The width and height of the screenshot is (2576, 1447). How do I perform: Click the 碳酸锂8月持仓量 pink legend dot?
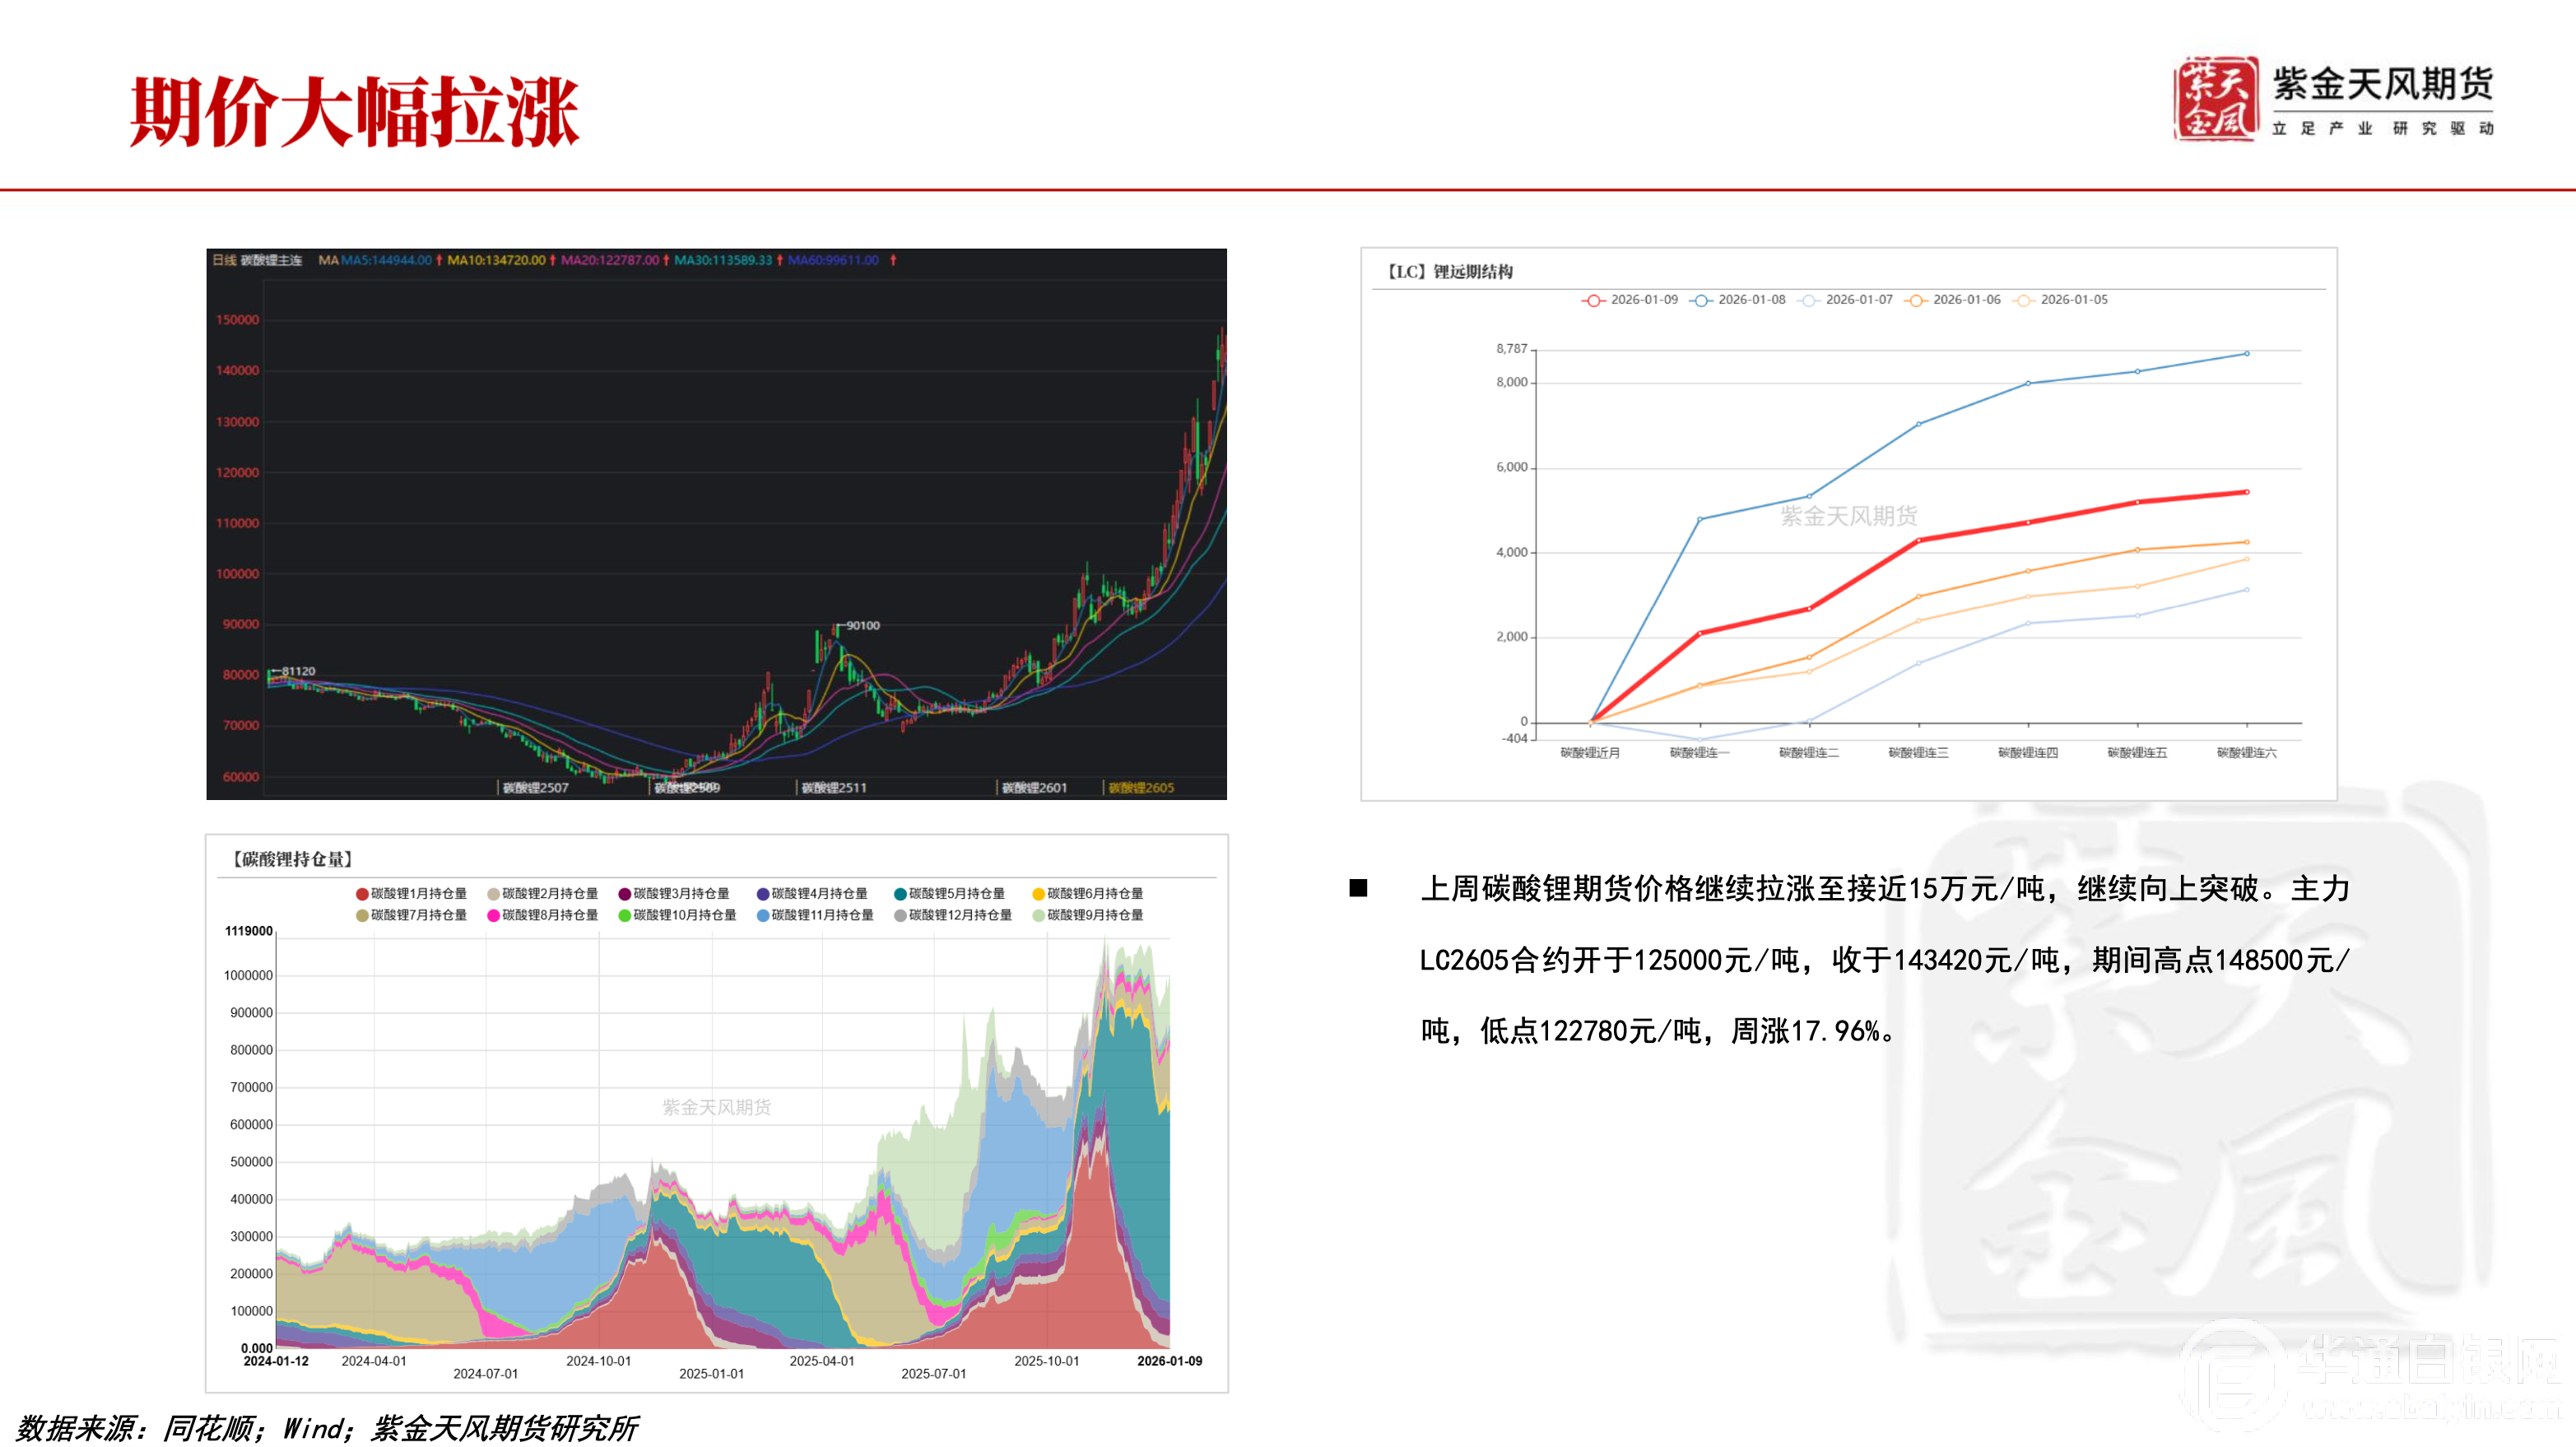tap(493, 916)
